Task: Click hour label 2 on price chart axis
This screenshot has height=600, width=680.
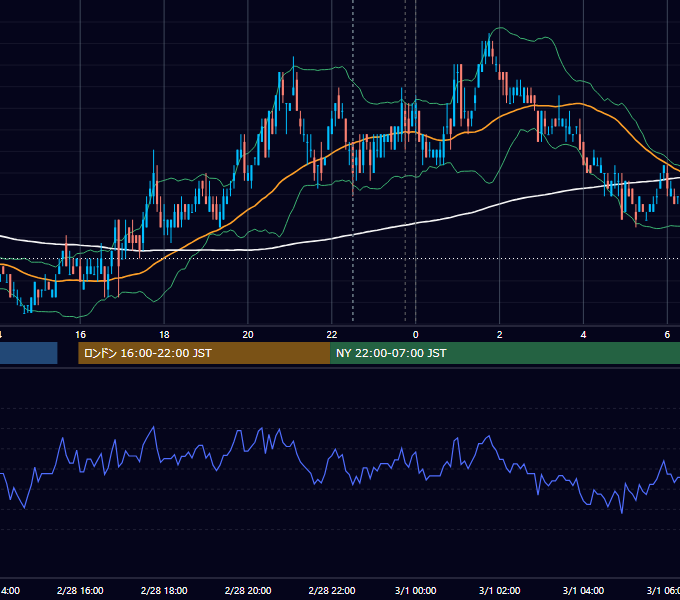Action: coord(500,335)
